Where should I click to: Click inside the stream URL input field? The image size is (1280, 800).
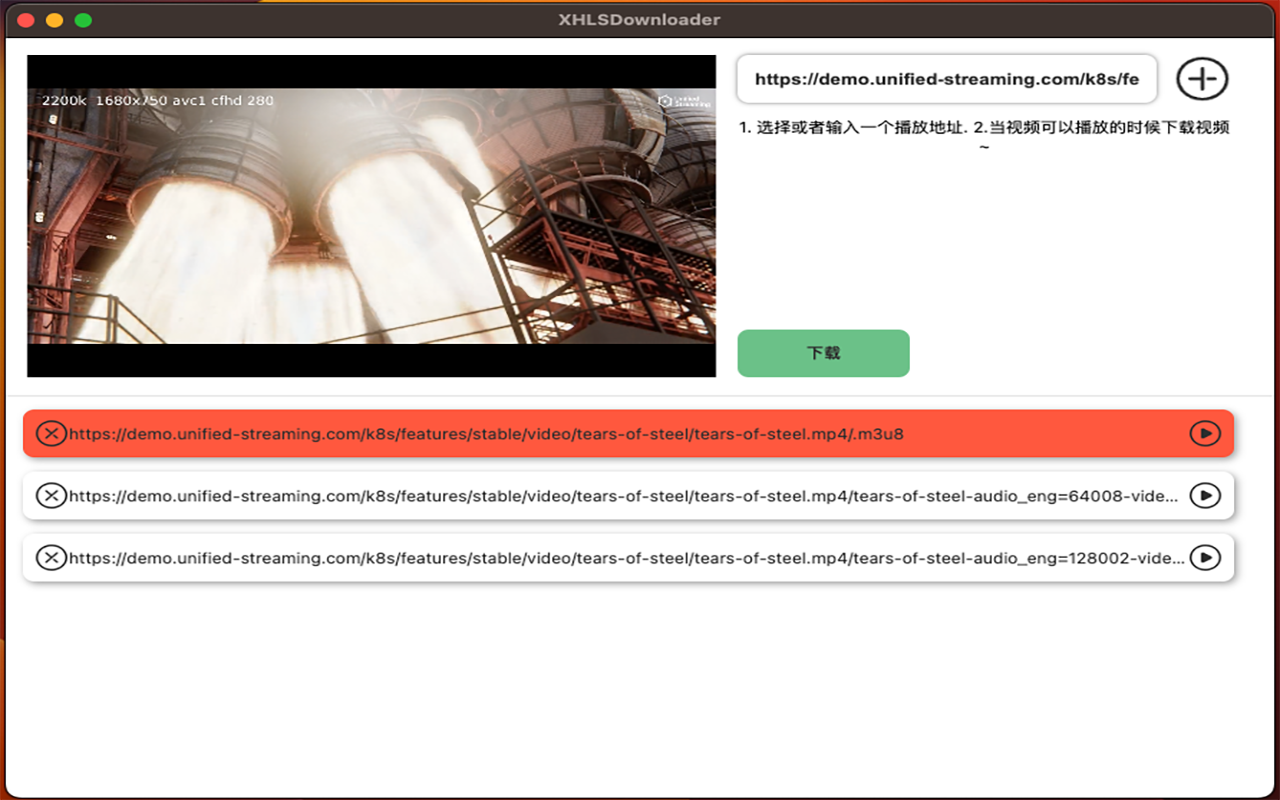[946, 78]
